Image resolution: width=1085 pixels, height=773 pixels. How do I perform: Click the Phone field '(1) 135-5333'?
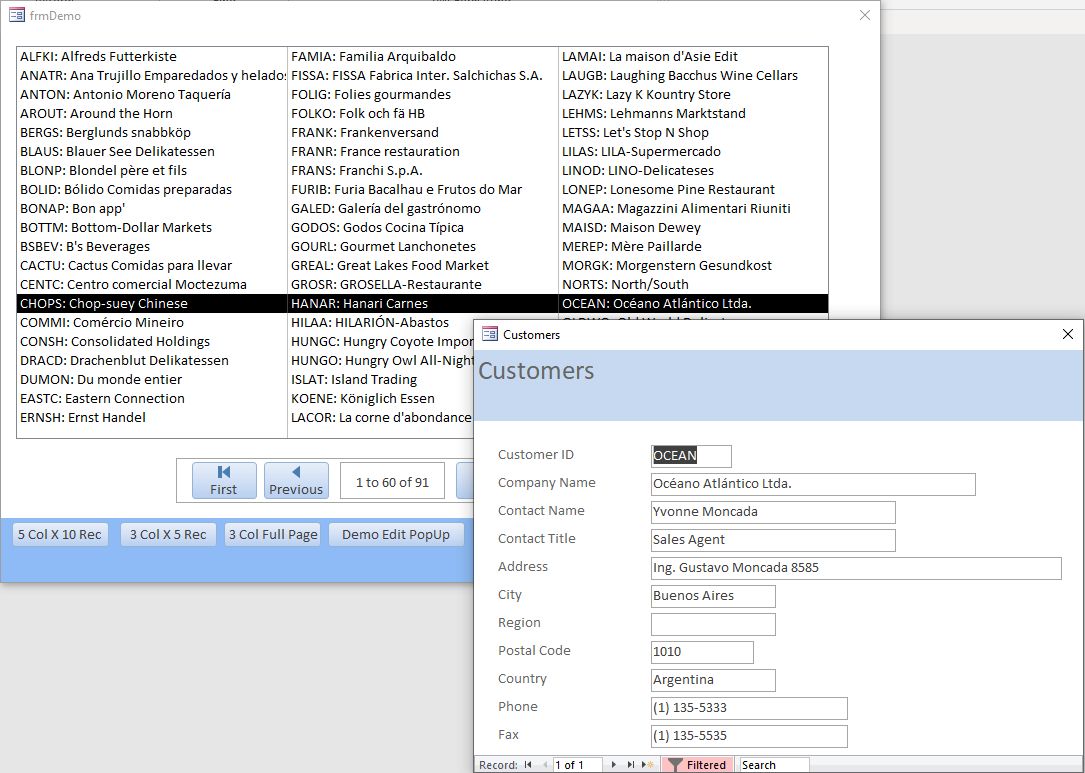(x=749, y=708)
